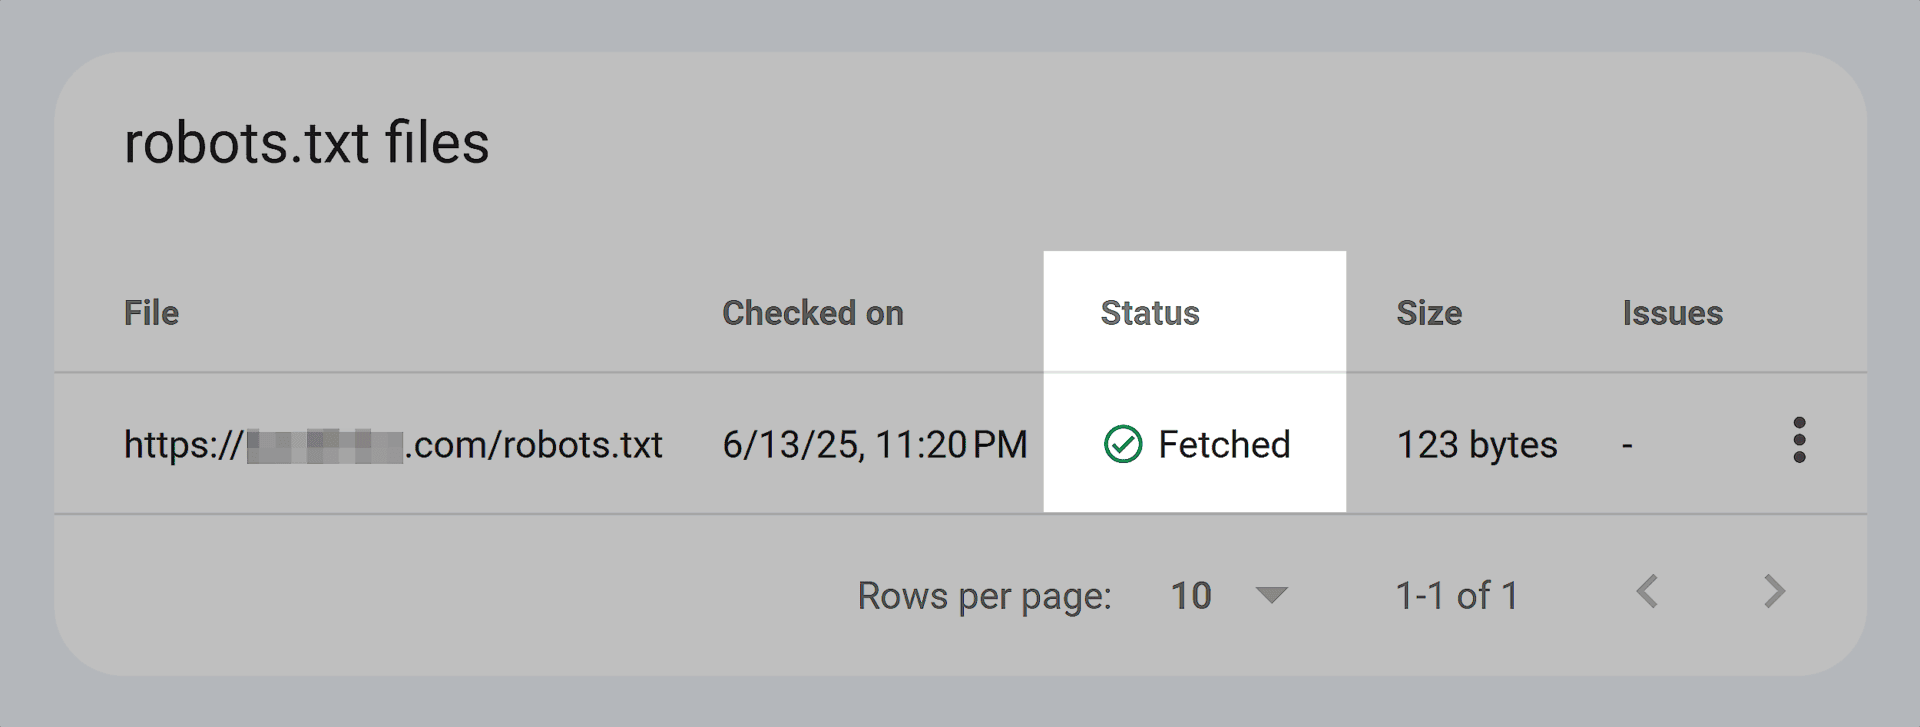Click the Size column header

(1429, 313)
